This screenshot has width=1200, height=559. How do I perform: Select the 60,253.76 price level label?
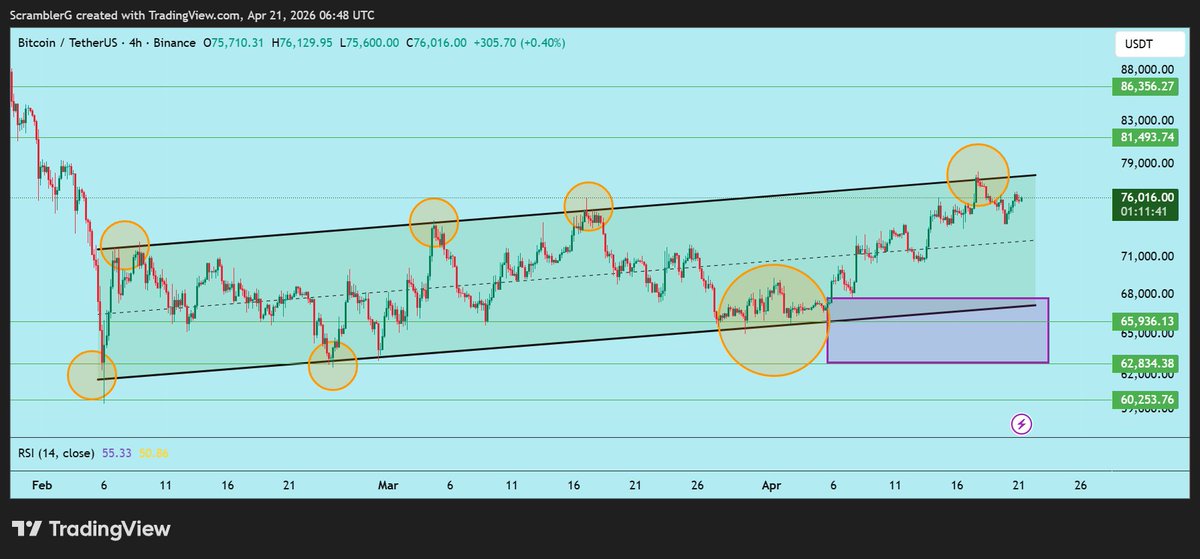point(1147,400)
